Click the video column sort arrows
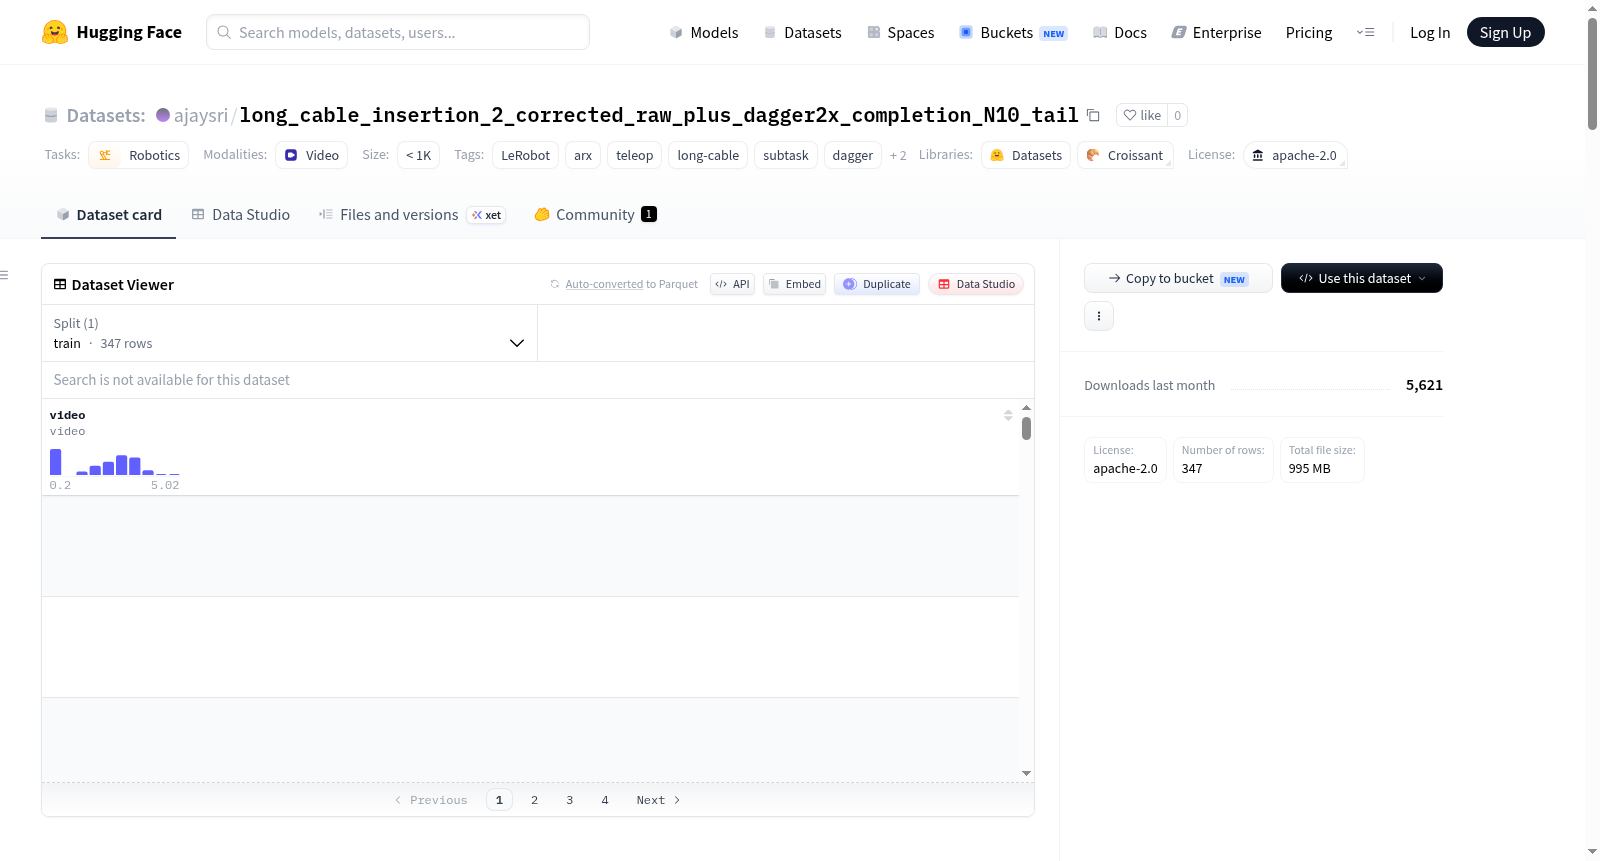Image resolution: width=1600 pixels, height=861 pixels. pyautogui.click(x=1008, y=415)
